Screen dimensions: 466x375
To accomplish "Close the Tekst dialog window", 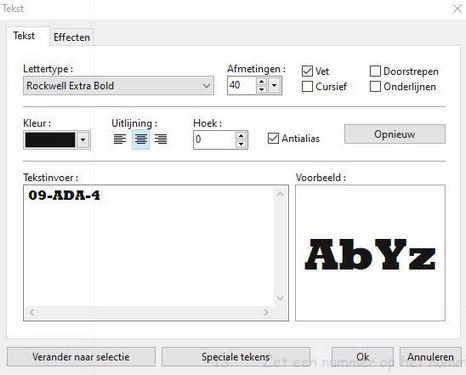I will click(457, 8).
